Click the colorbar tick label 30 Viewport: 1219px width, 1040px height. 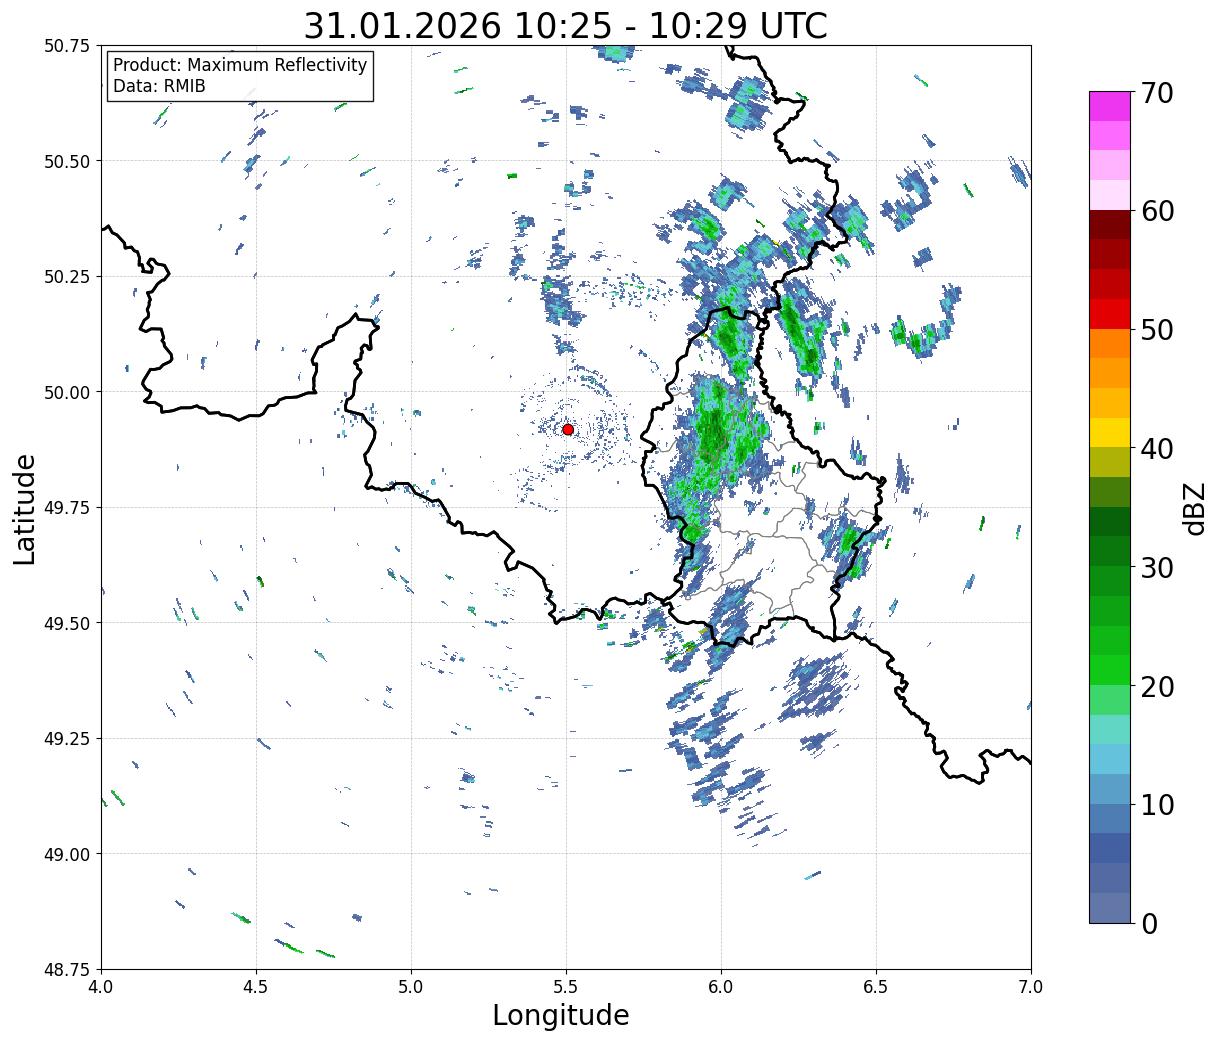click(x=1157, y=567)
